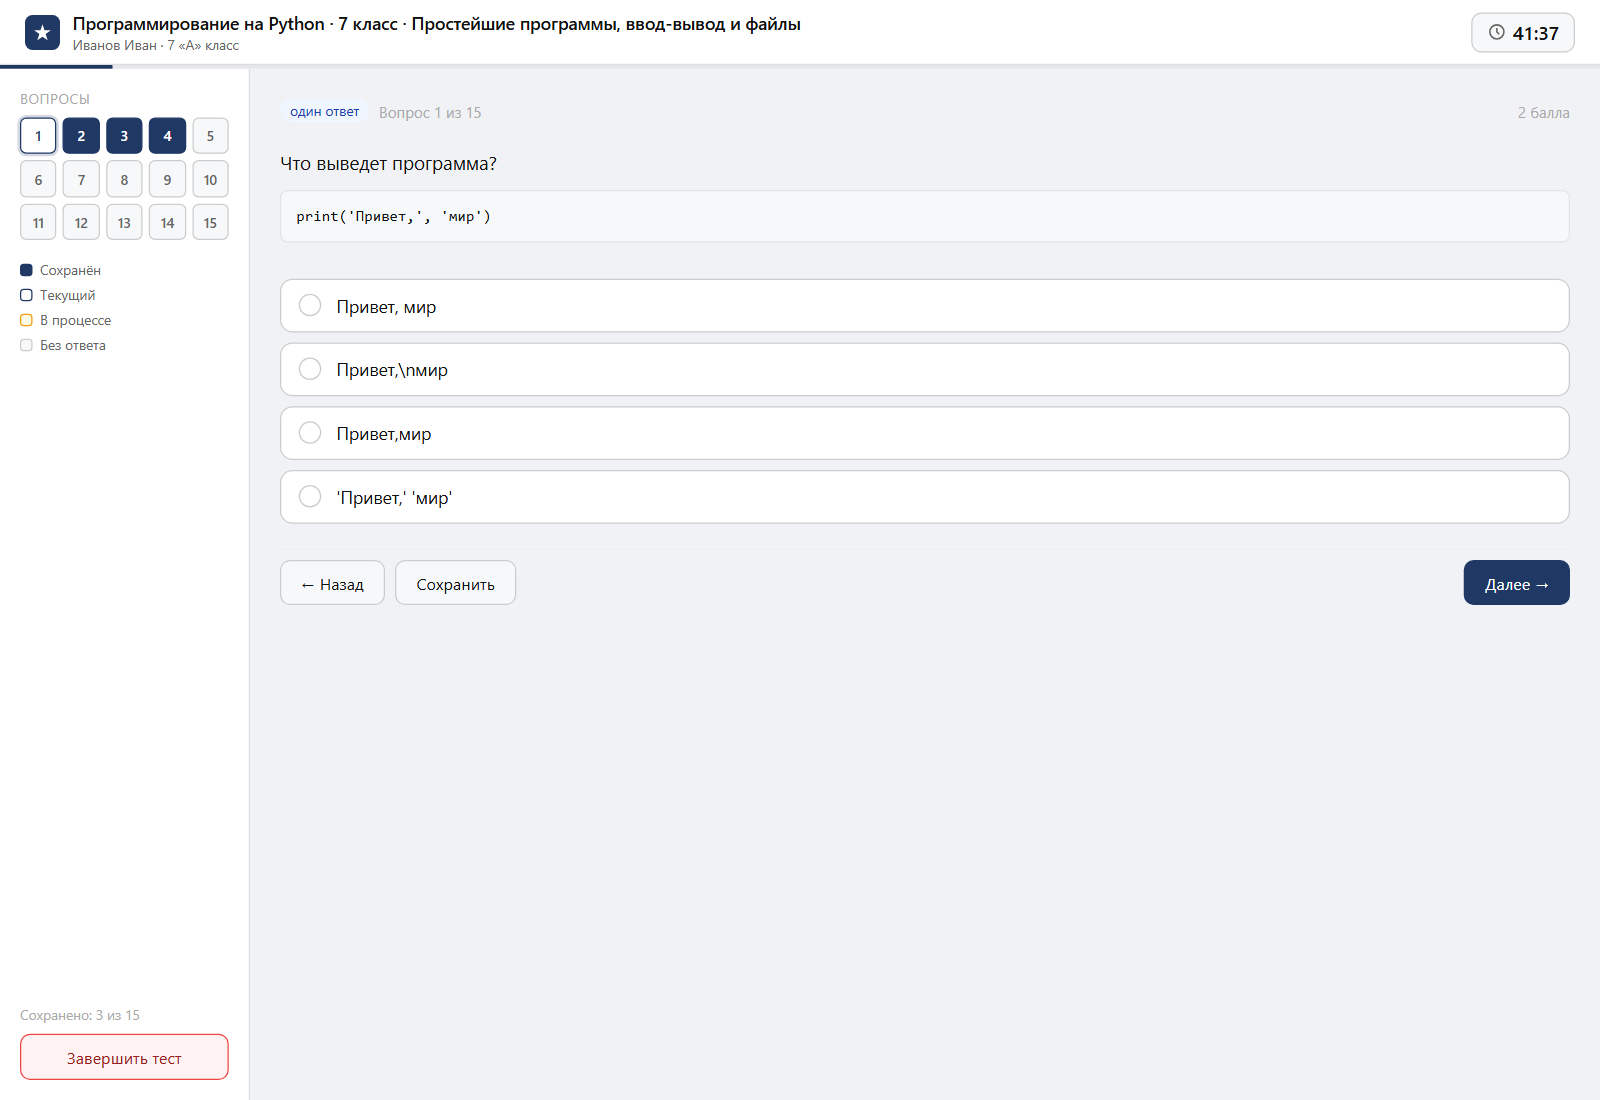Viewport: 1600px width, 1100px height.
Task: Select the quoted answer 'Привет,' 'мир'
Action: pyautogui.click(x=924, y=497)
